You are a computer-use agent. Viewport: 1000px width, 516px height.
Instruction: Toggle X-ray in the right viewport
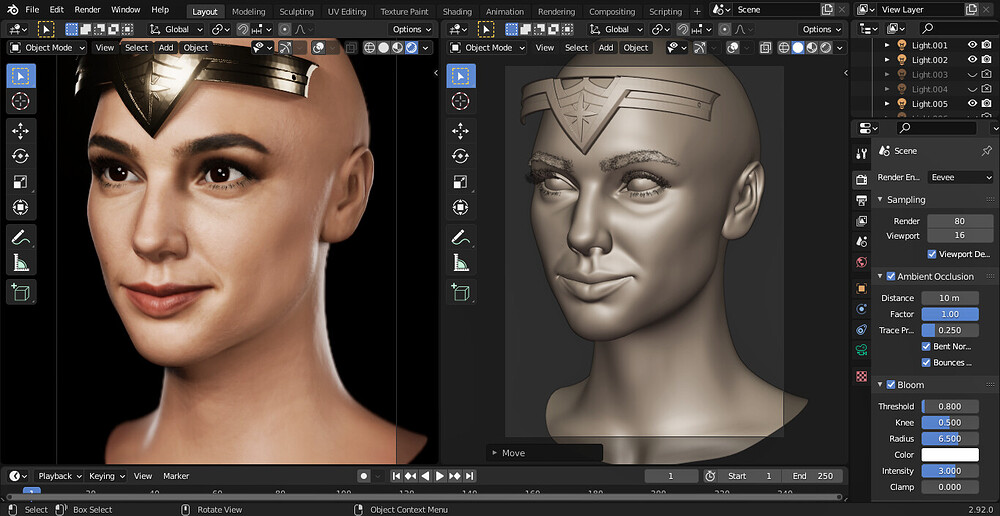click(x=765, y=48)
